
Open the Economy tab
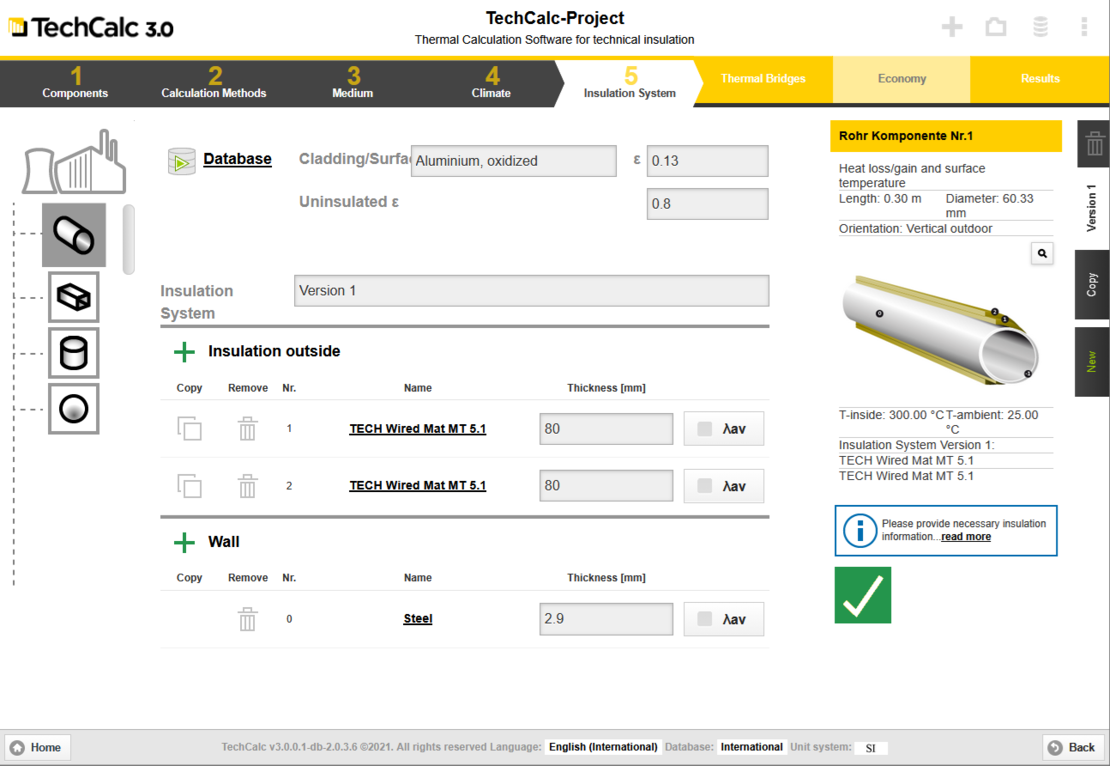pyautogui.click(x=902, y=79)
